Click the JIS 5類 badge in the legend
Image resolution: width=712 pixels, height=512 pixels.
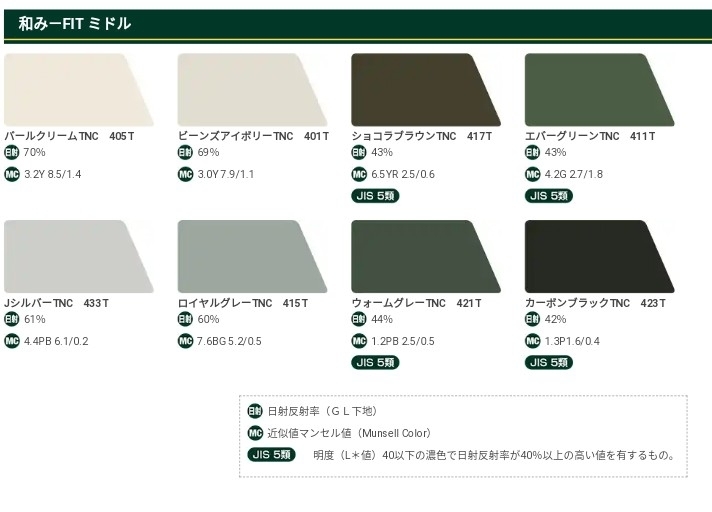tap(270, 455)
